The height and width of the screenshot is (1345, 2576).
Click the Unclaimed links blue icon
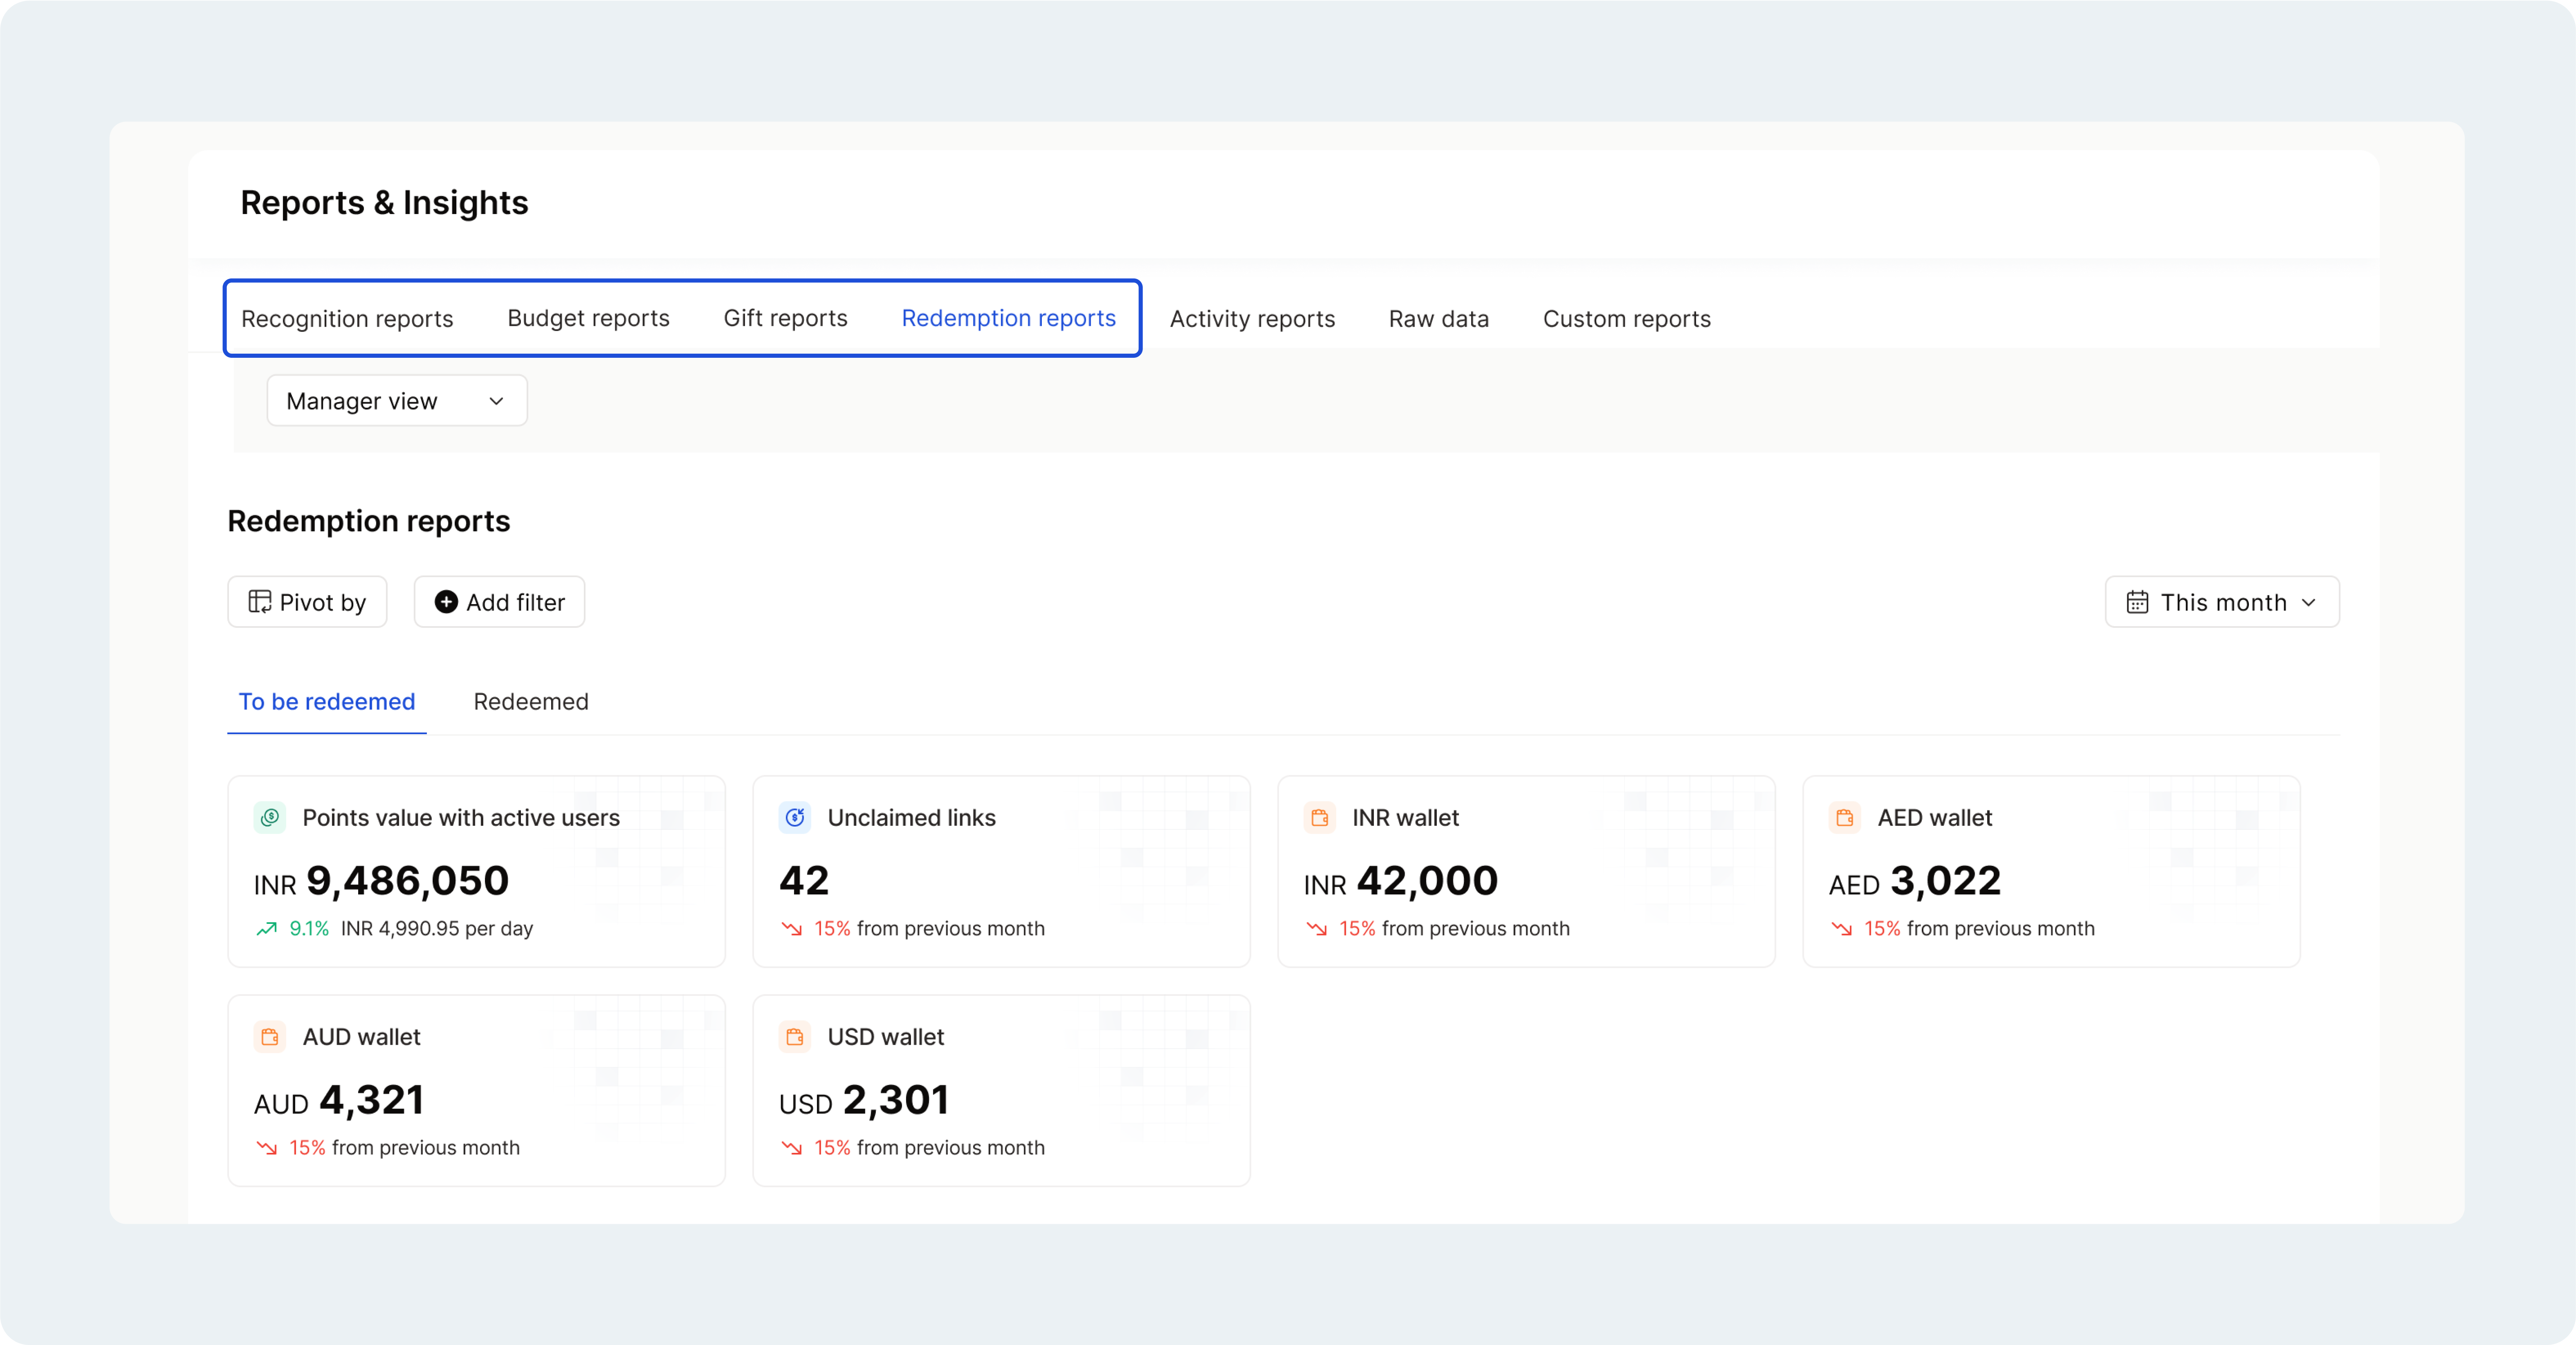pyautogui.click(x=795, y=817)
